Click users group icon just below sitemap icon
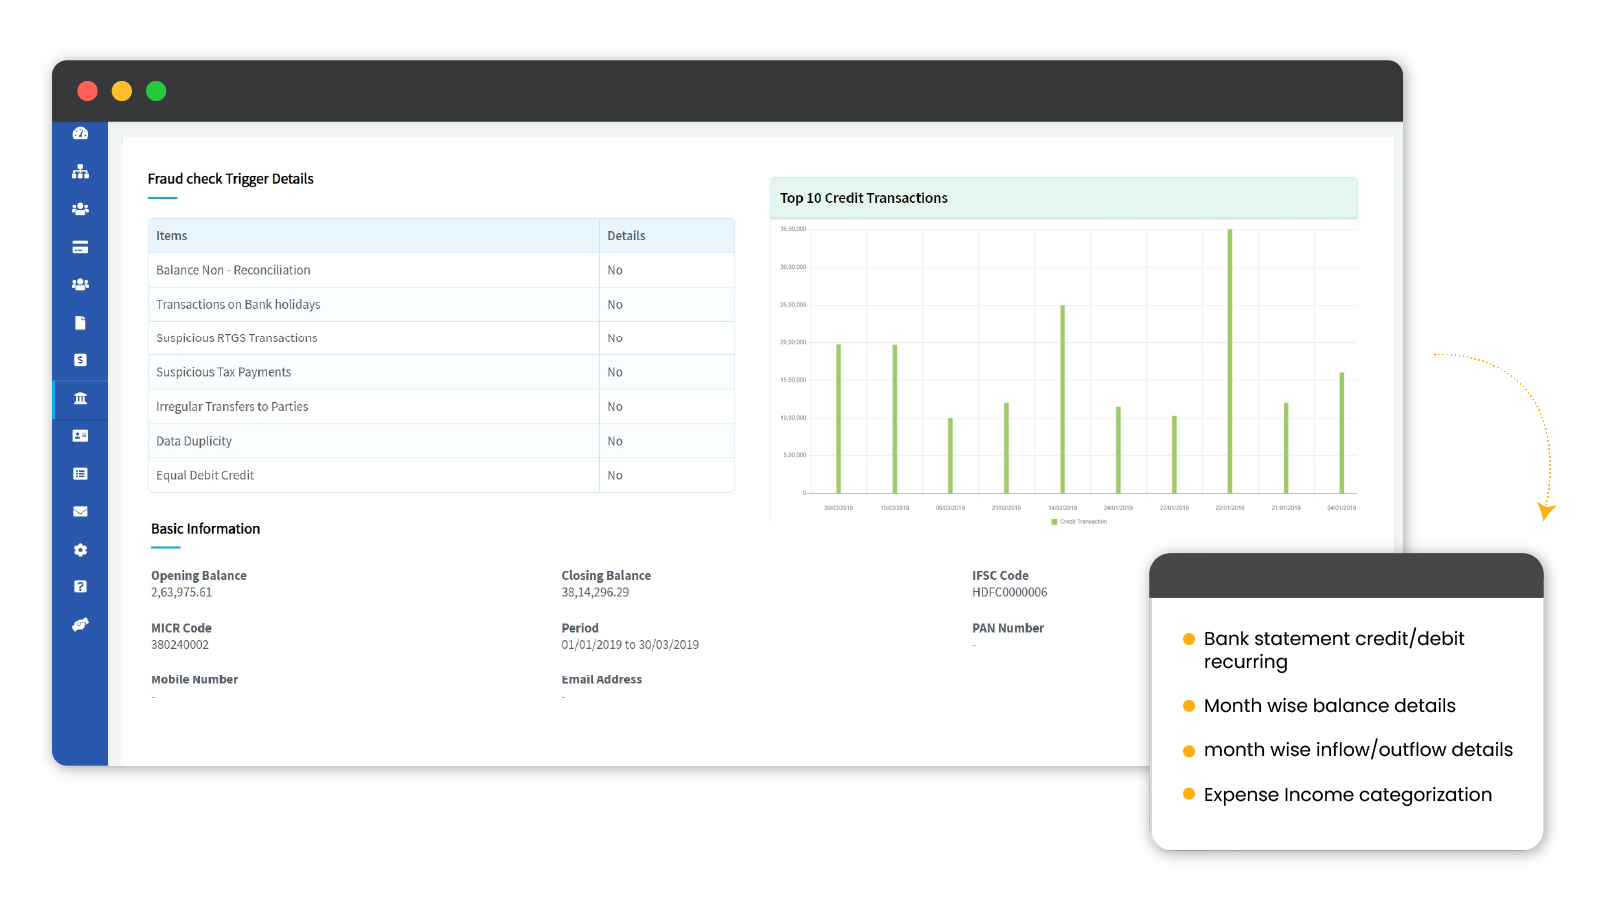The image size is (1600, 901). 80,209
